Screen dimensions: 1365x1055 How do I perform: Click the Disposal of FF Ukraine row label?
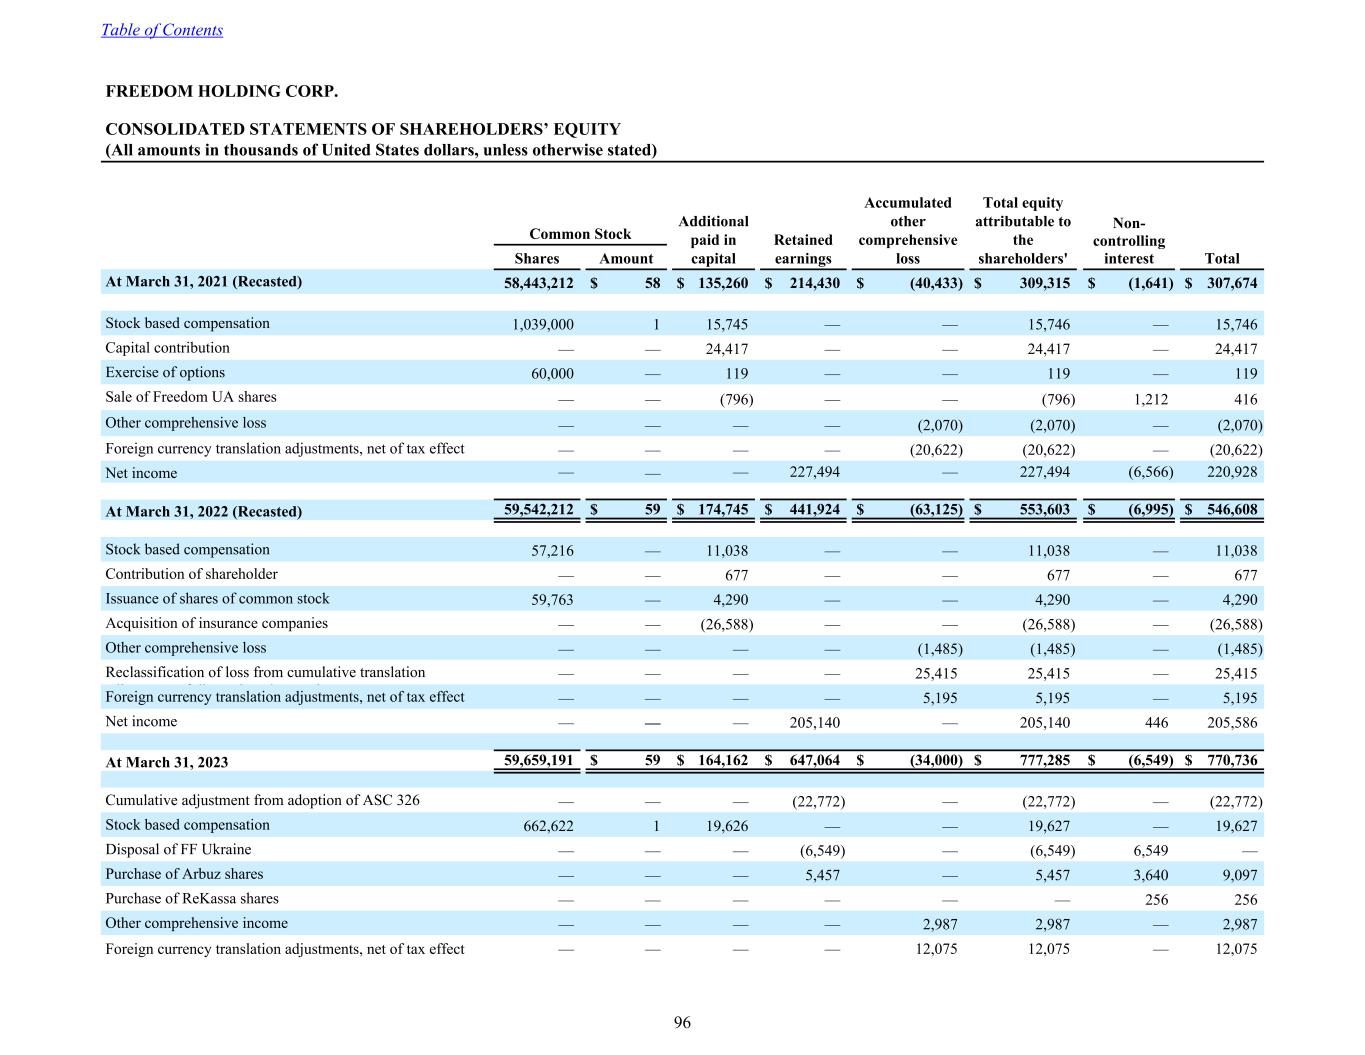[x=178, y=849]
